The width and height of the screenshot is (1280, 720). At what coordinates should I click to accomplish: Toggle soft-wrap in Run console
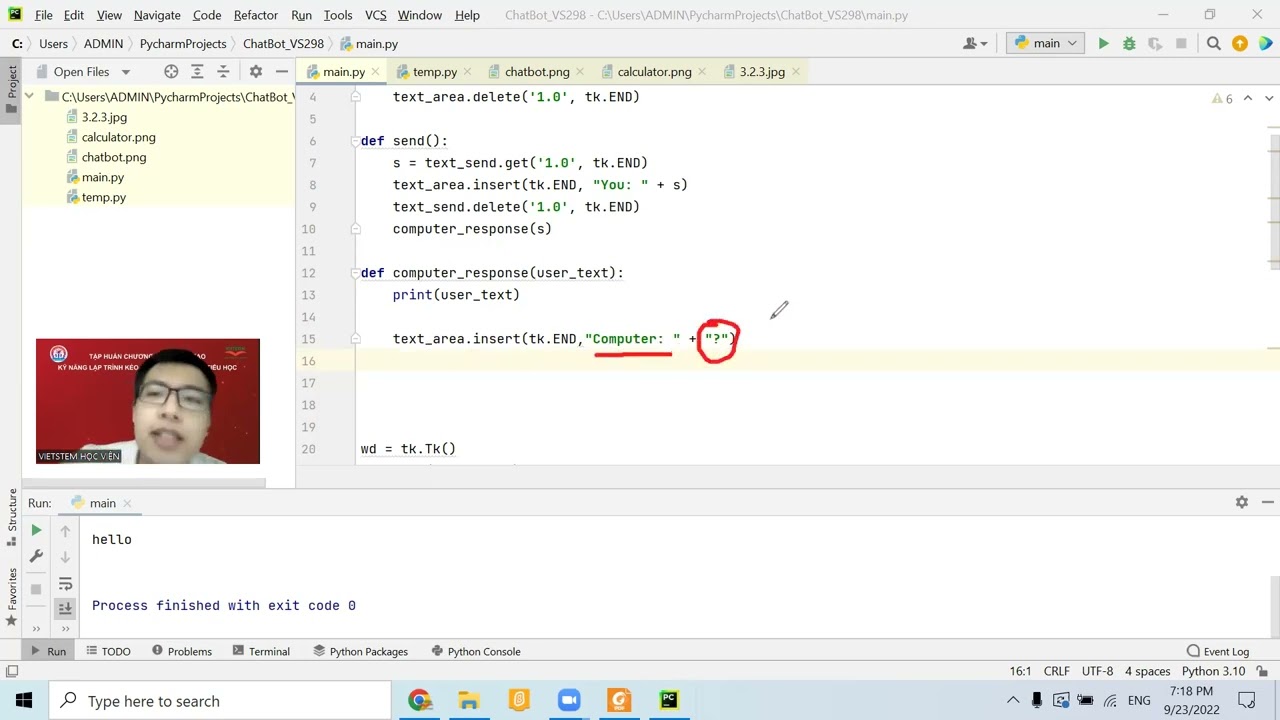click(66, 583)
